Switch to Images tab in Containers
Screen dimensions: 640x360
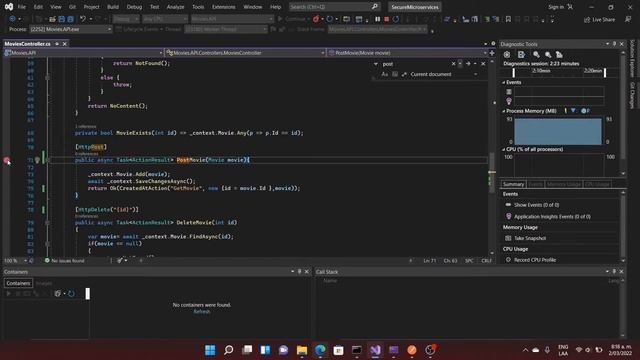pos(44,283)
